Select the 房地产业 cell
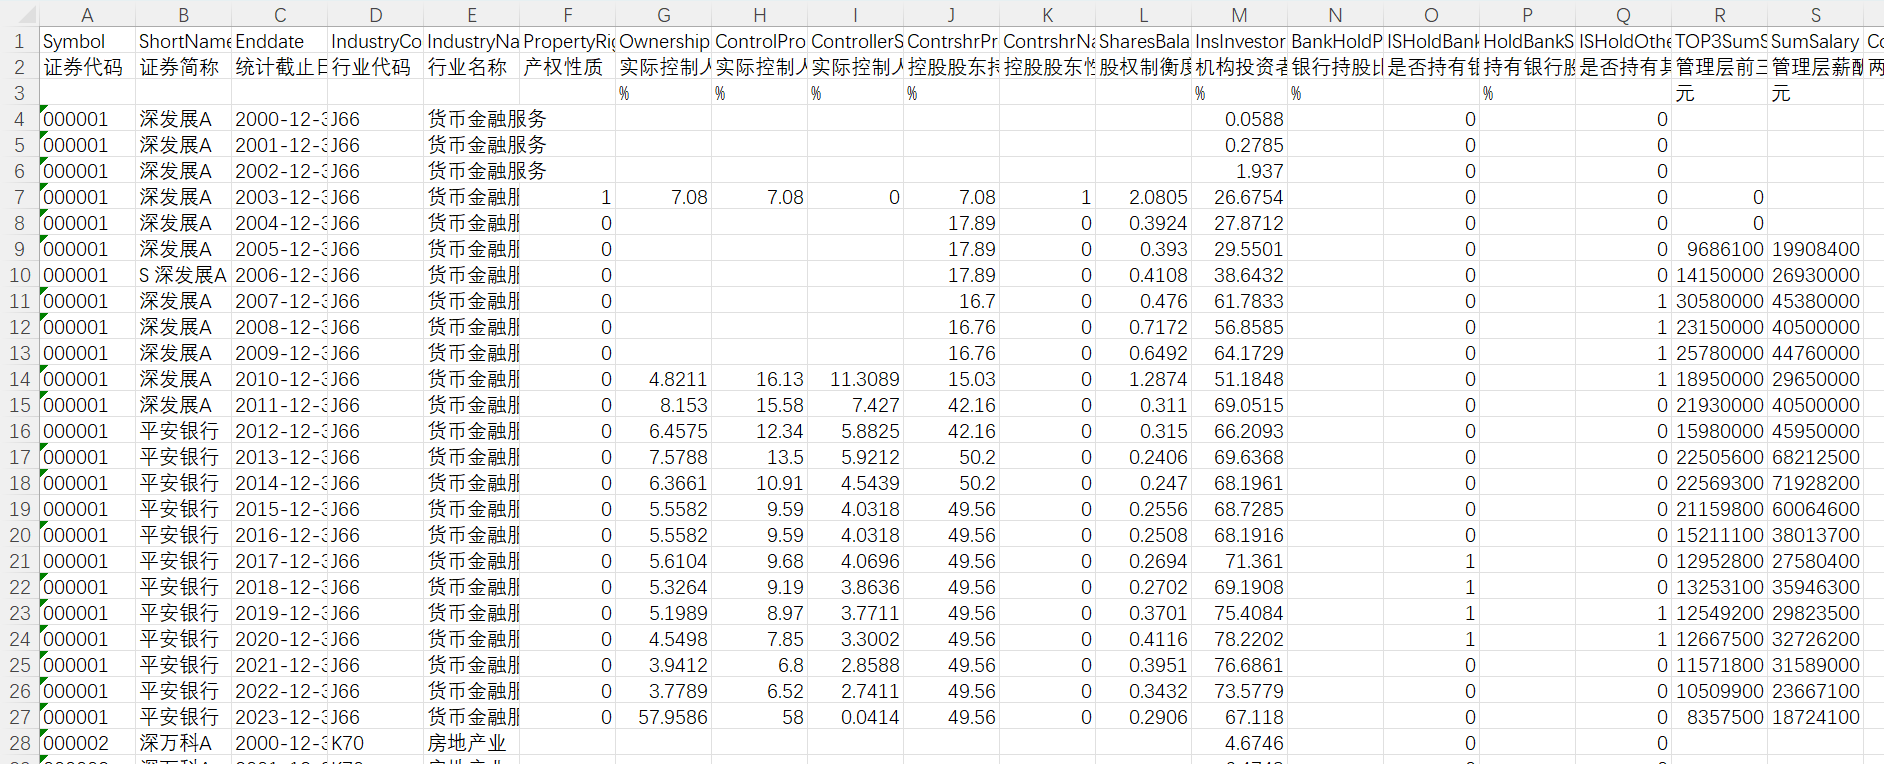Viewport: 1884px width, 764px height. (x=471, y=743)
